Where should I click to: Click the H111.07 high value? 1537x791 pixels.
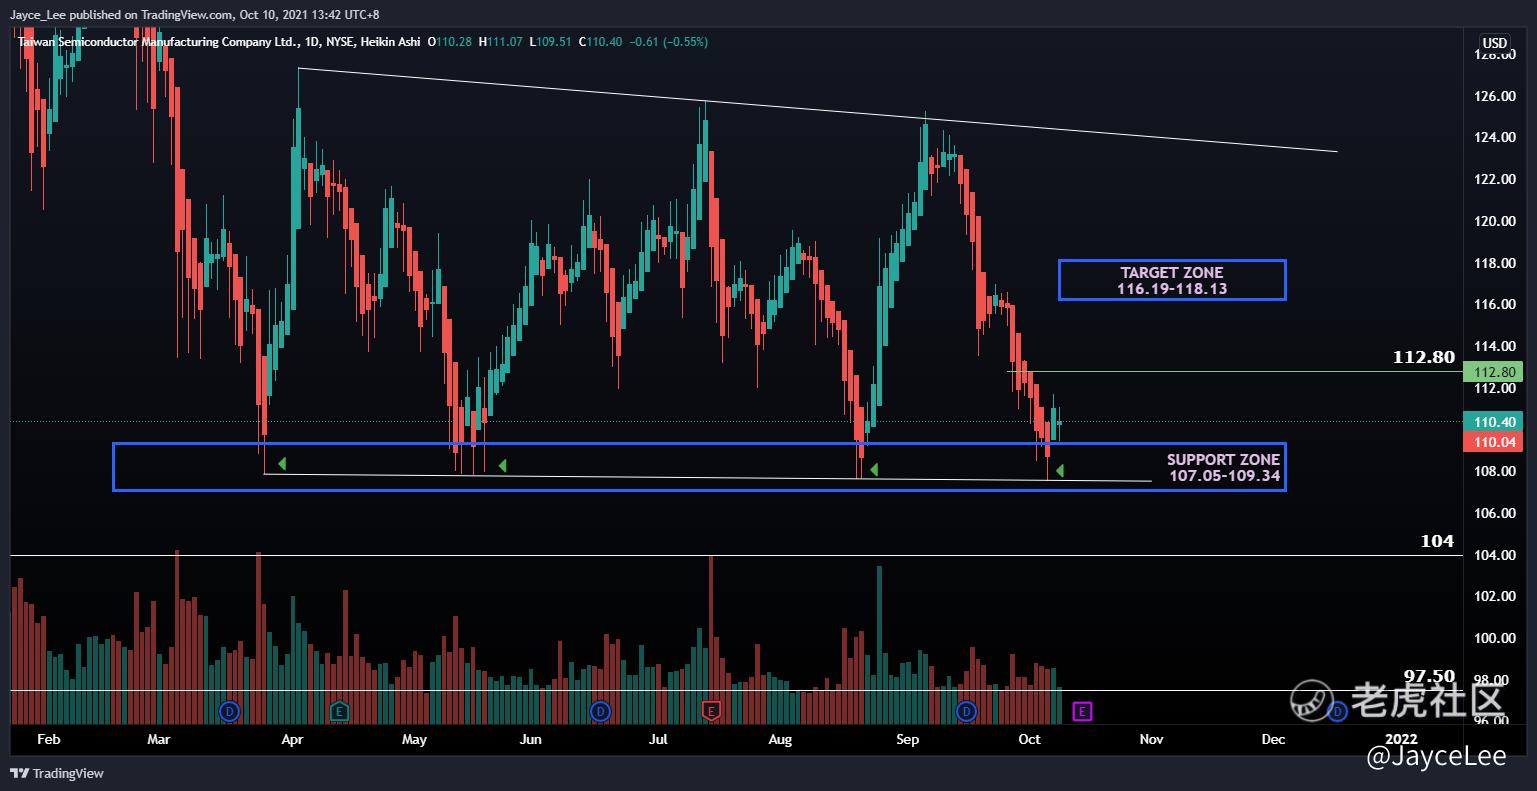501,42
